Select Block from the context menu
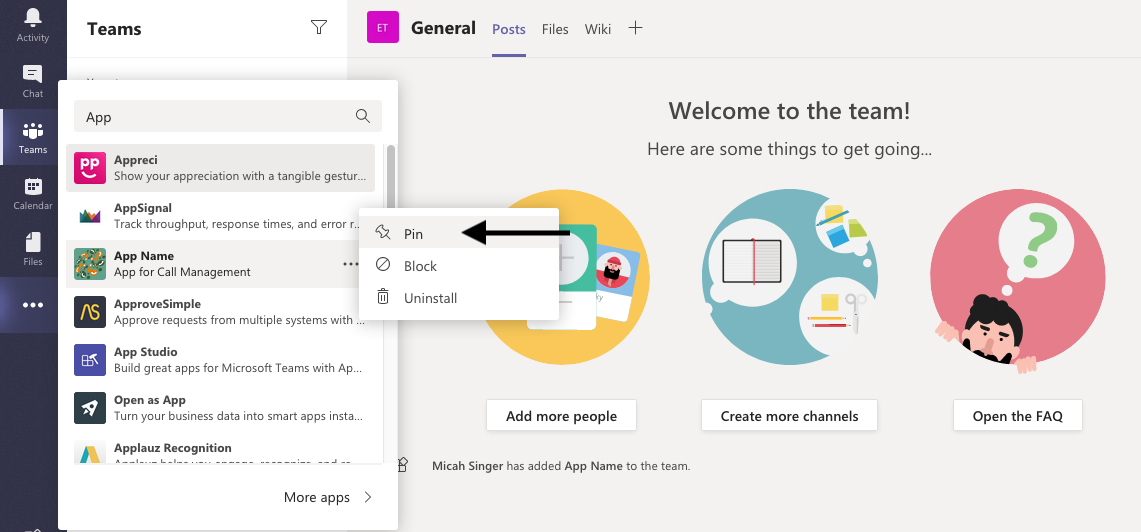The height and width of the screenshot is (532, 1141). [458, 265]
